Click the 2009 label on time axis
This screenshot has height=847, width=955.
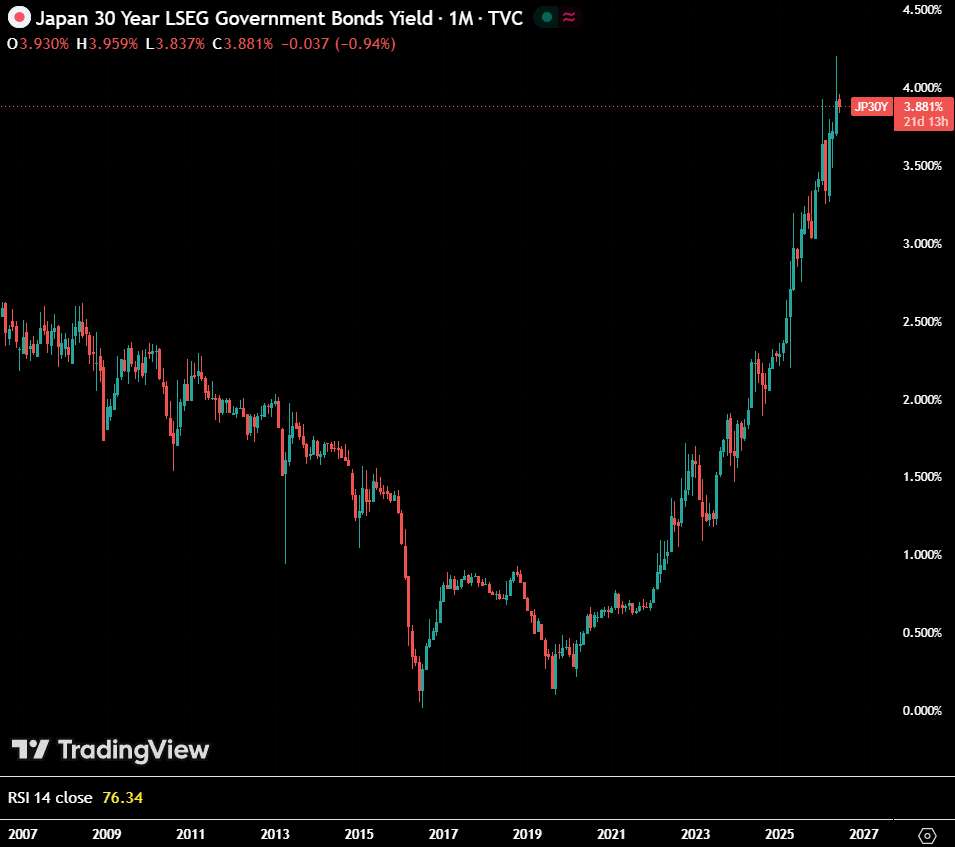[x=107, y=834]
